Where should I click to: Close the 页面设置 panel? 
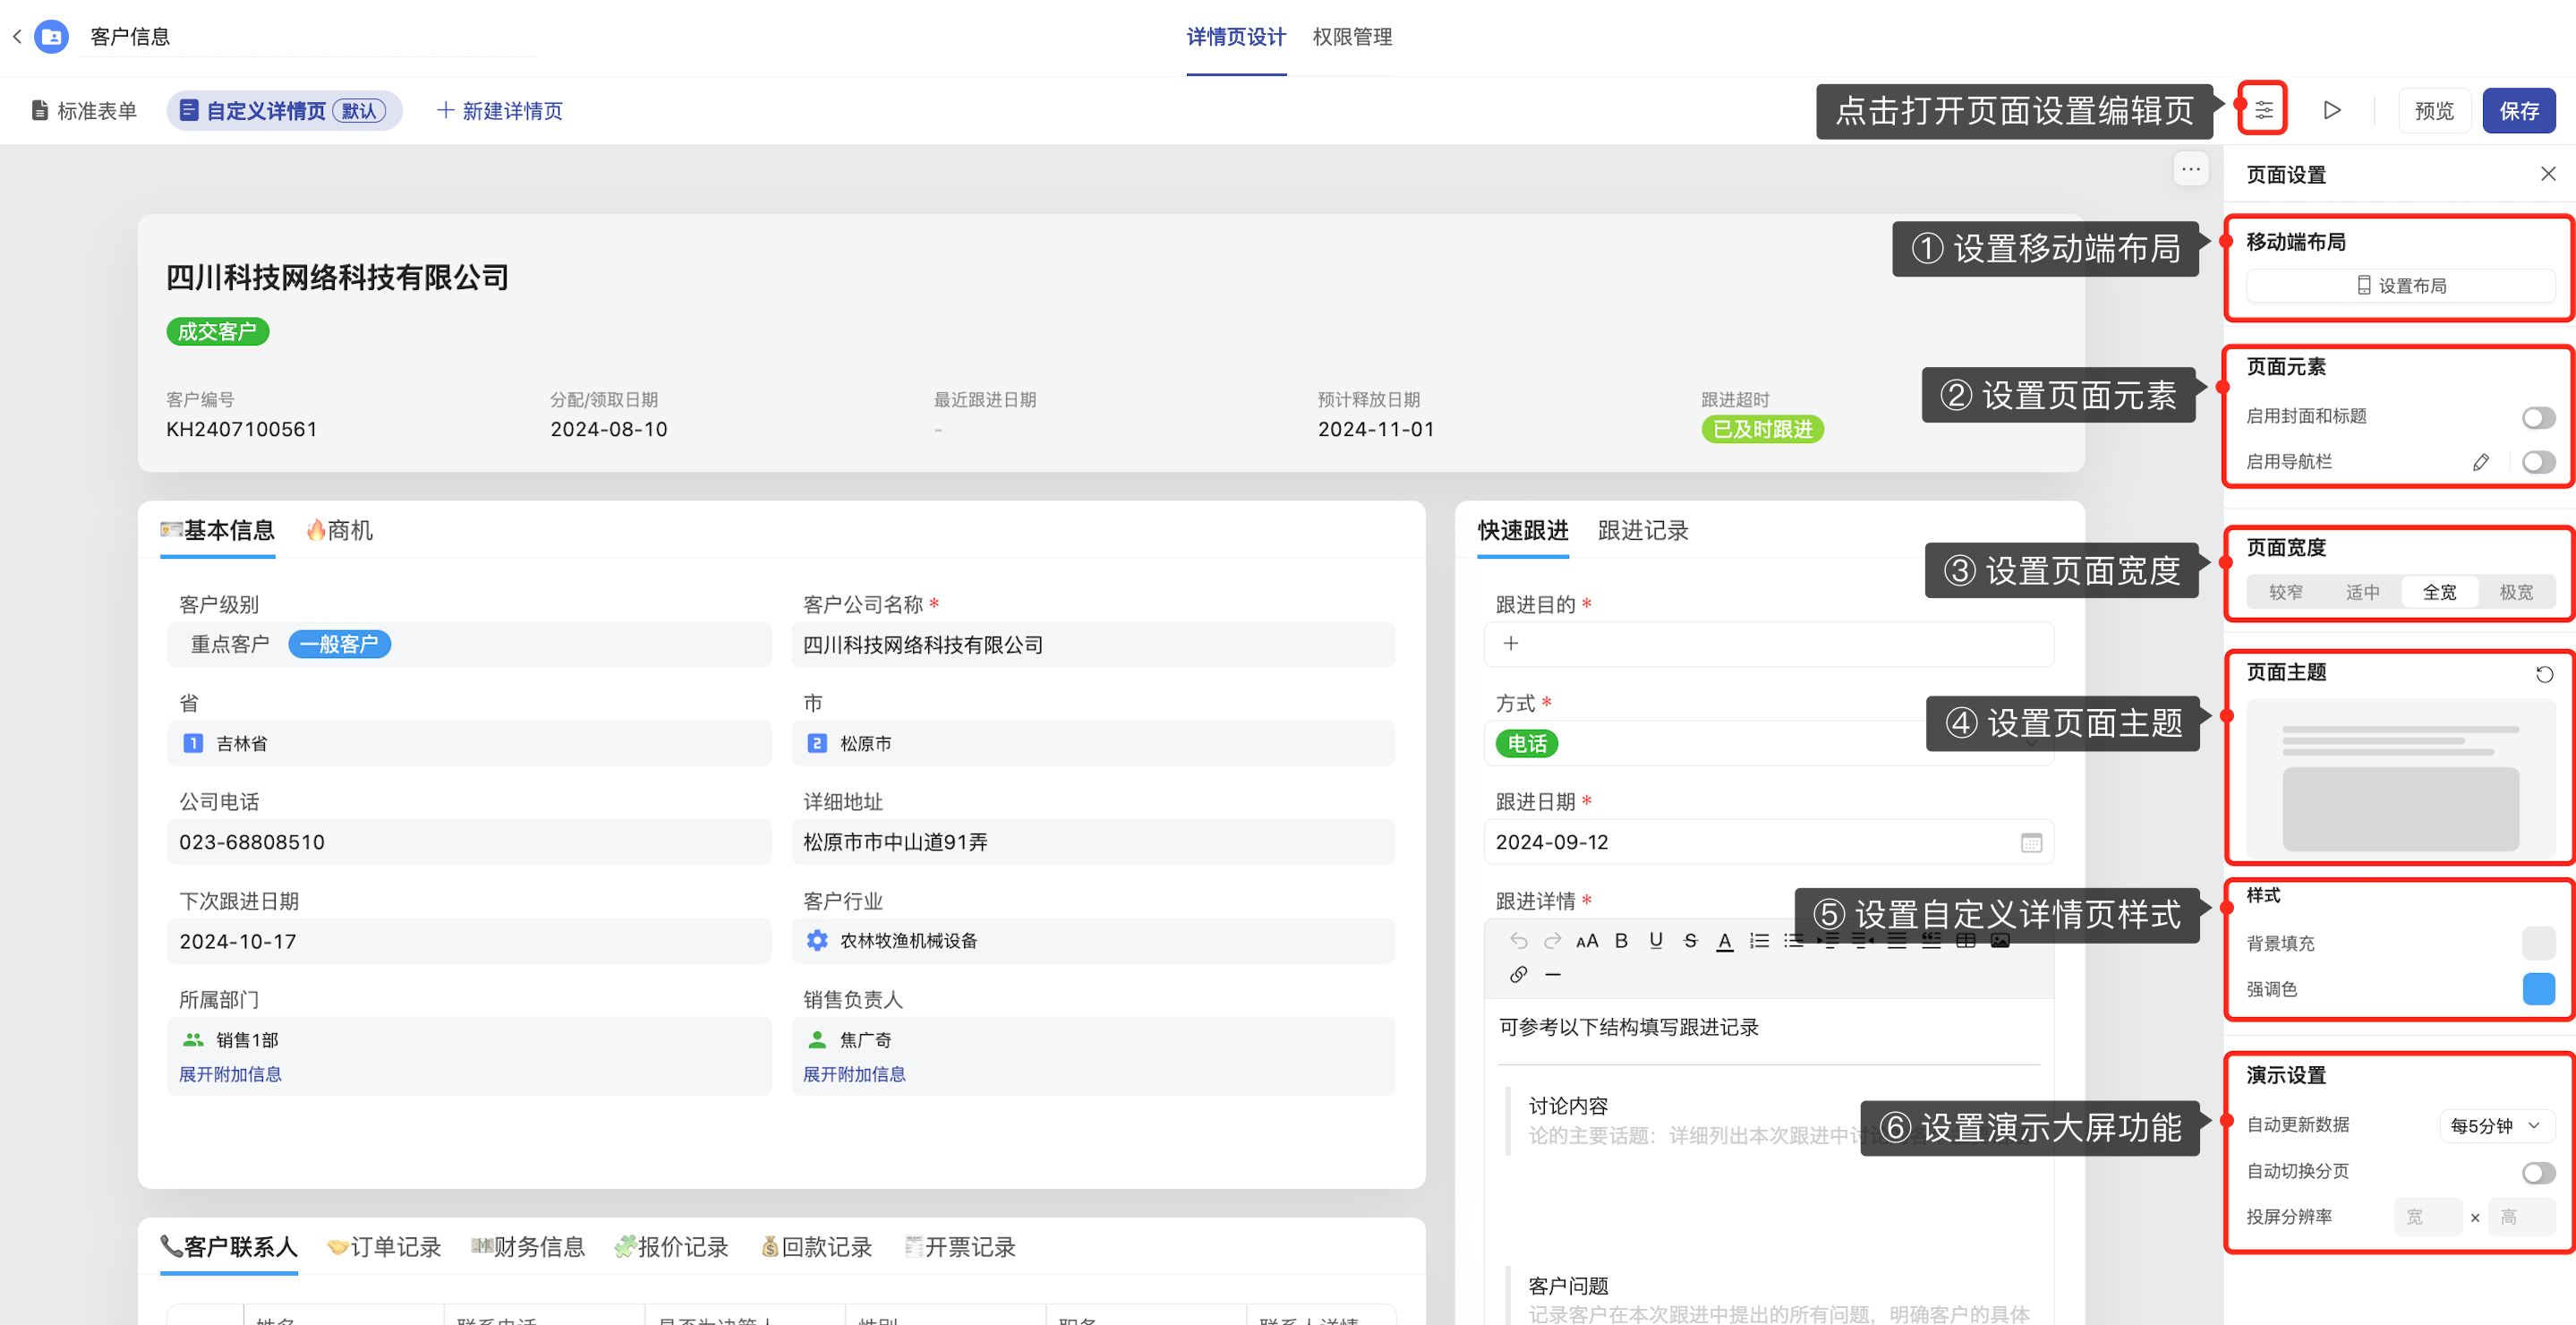(2548, 174)
